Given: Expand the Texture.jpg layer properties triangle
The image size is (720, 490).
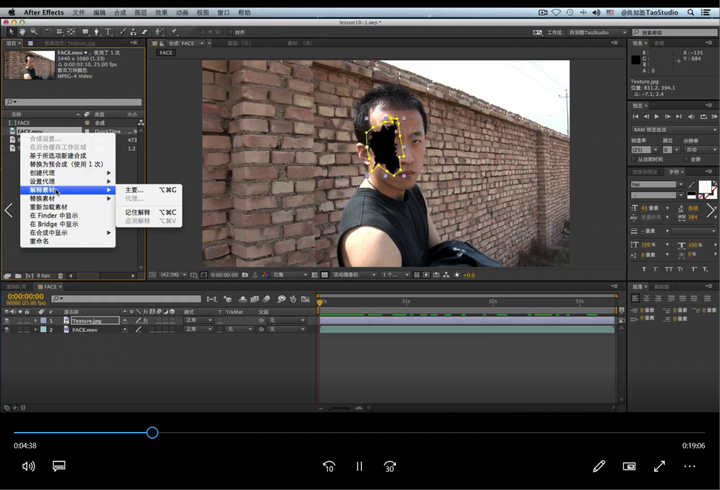Looking at the screenshot, I should (35, 320).
